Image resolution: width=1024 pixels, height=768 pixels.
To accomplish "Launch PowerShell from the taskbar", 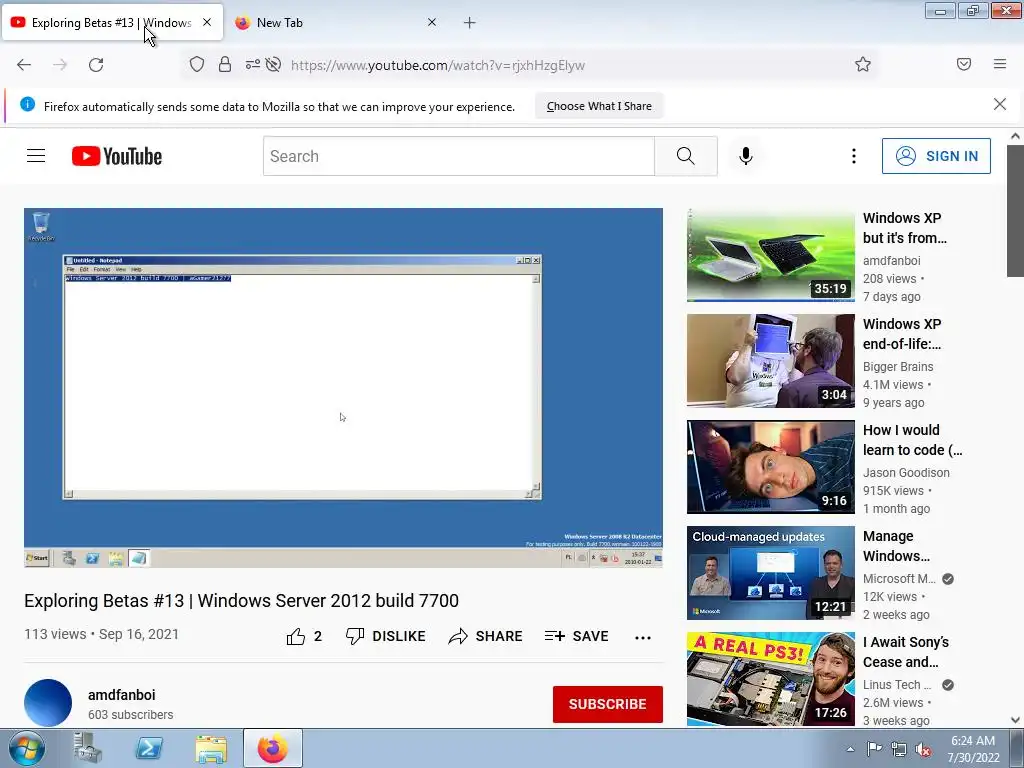I will pos(149,748).
